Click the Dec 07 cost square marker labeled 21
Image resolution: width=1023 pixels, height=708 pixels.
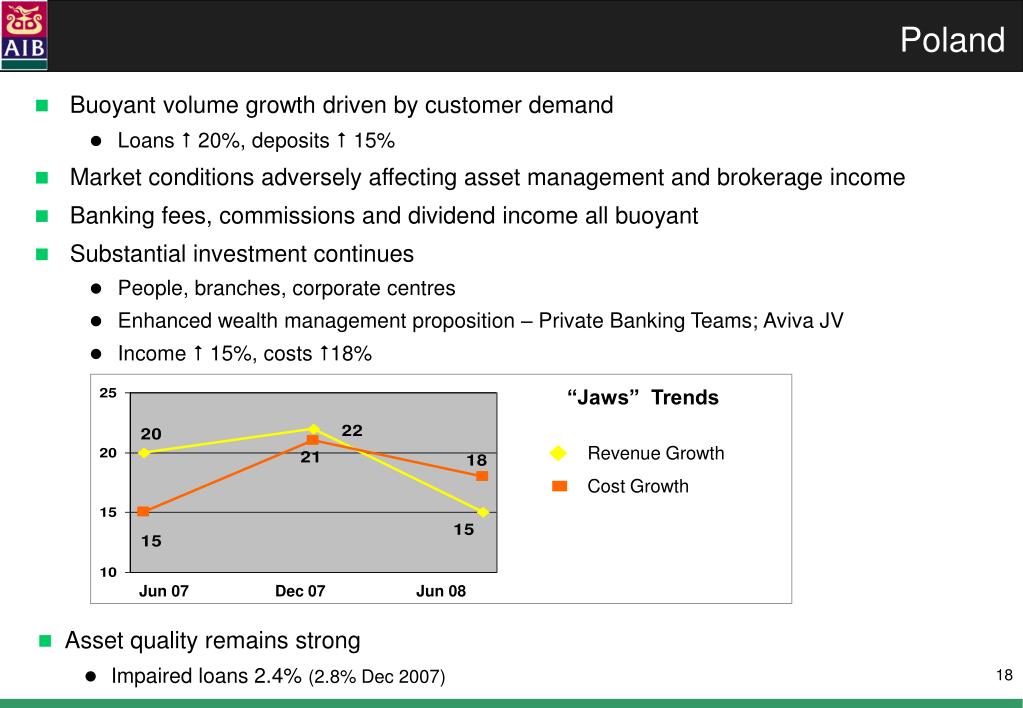(313, 440)
